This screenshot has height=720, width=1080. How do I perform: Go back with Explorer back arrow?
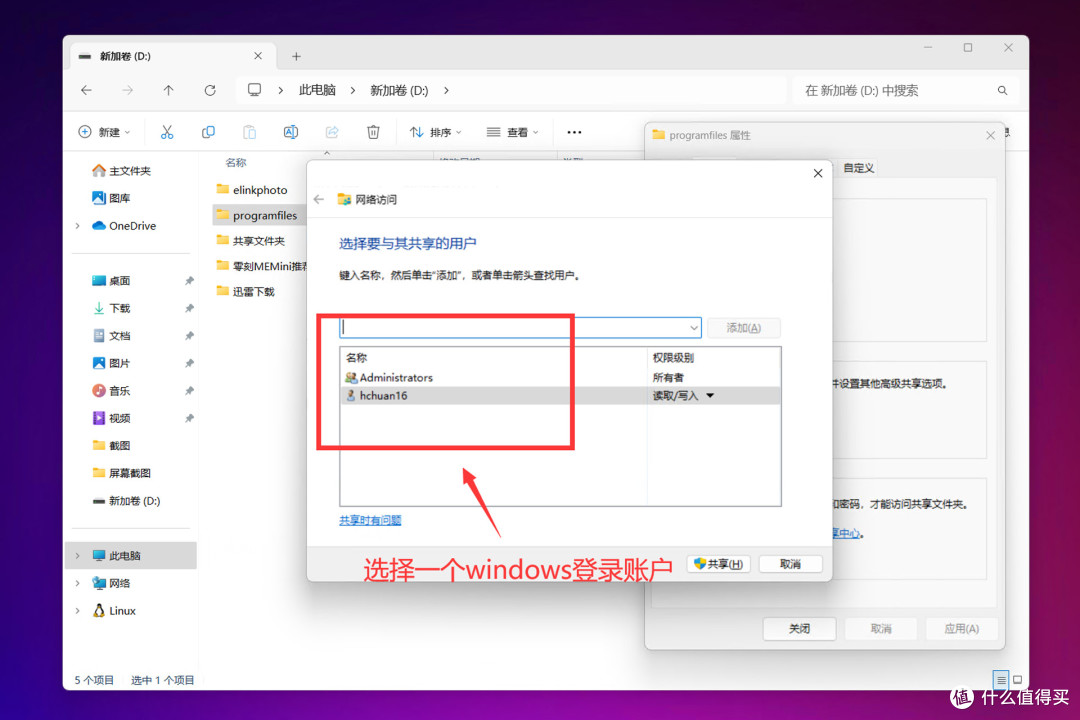(x=86, y=90)
